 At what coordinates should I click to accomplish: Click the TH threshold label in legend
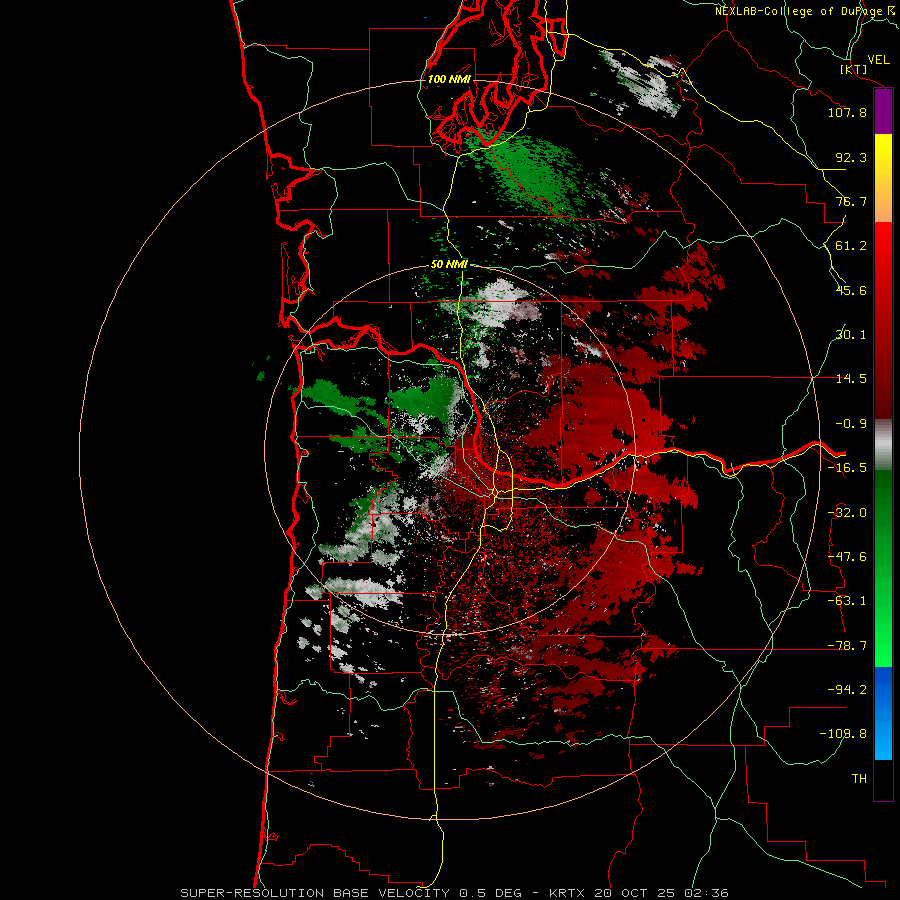pyautogui.click(x=859, y=779)
